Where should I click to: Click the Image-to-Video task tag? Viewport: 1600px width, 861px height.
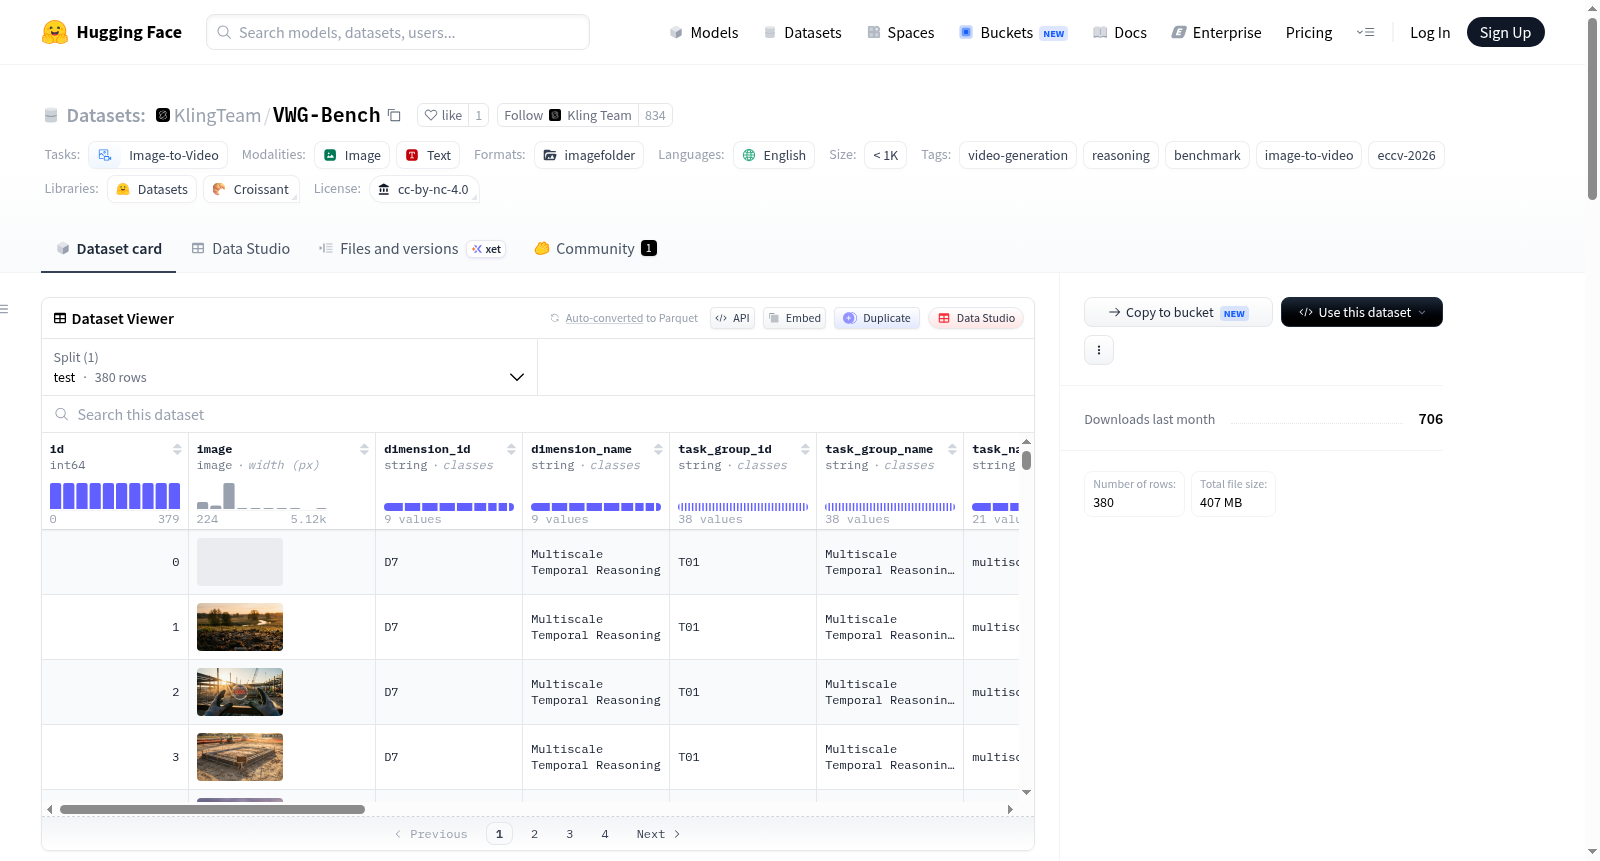pyautogui.click(x=158, y=155)
